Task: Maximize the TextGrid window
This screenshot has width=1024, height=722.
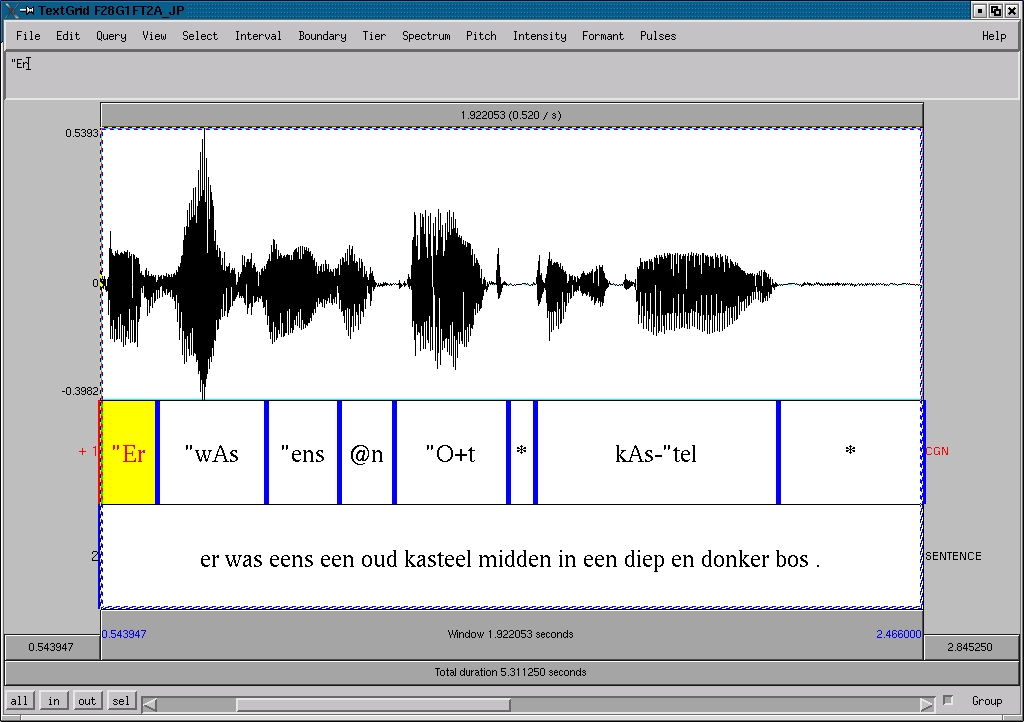Action: [x=996, y=10]
